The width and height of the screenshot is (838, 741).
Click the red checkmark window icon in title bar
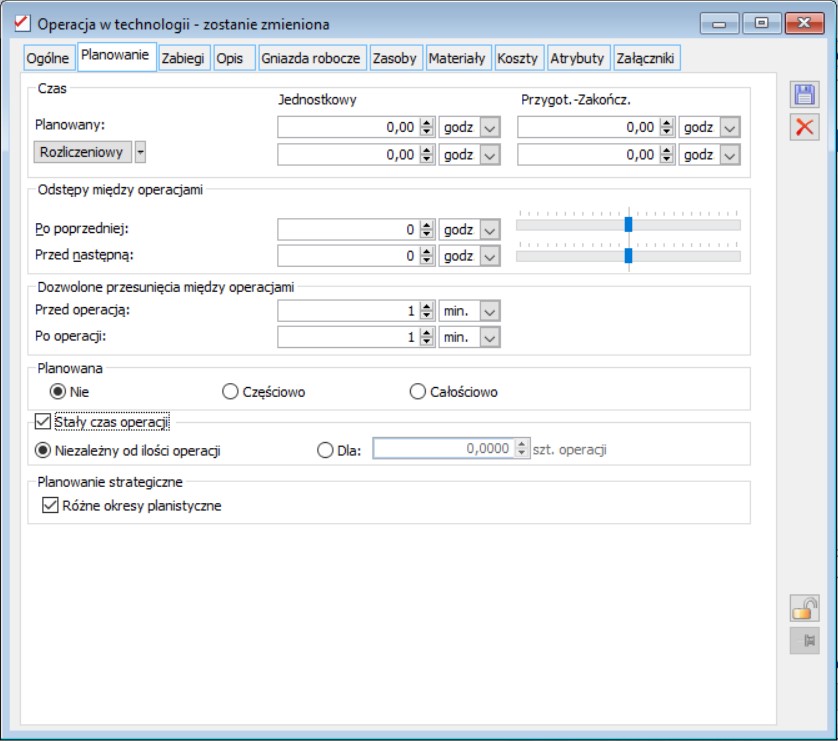point(22,24)
